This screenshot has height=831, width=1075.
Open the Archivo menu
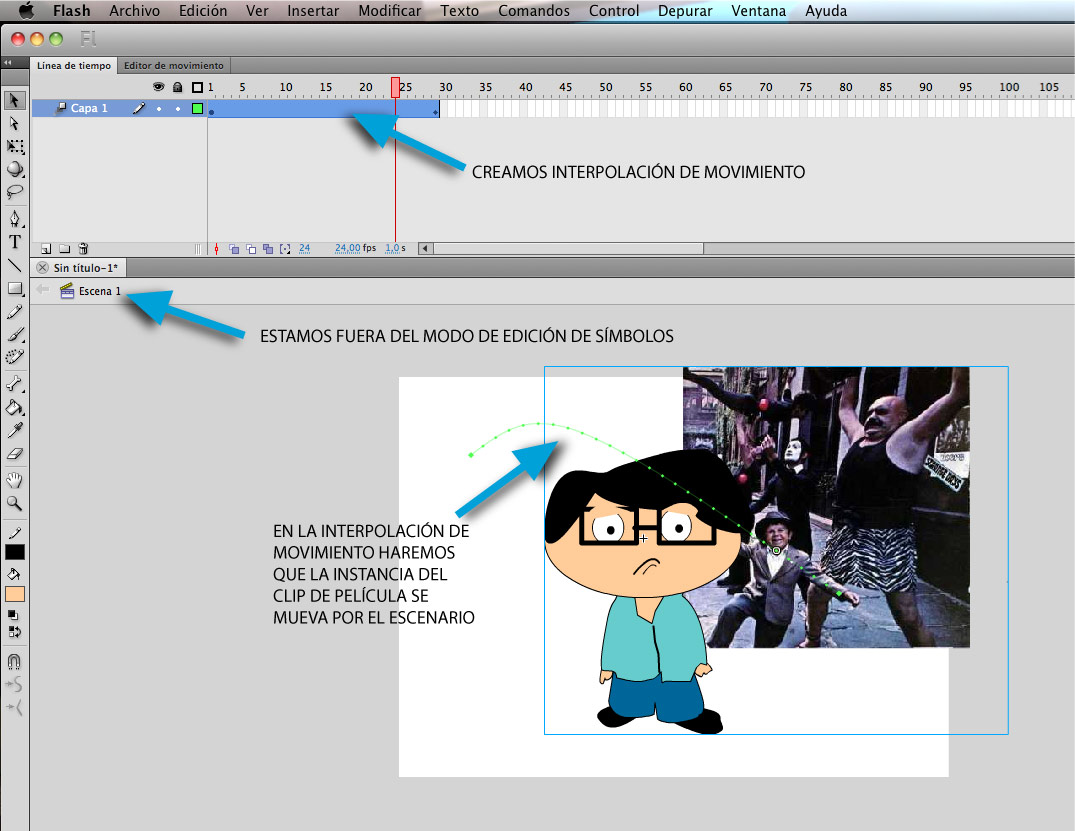pos(134,11)
